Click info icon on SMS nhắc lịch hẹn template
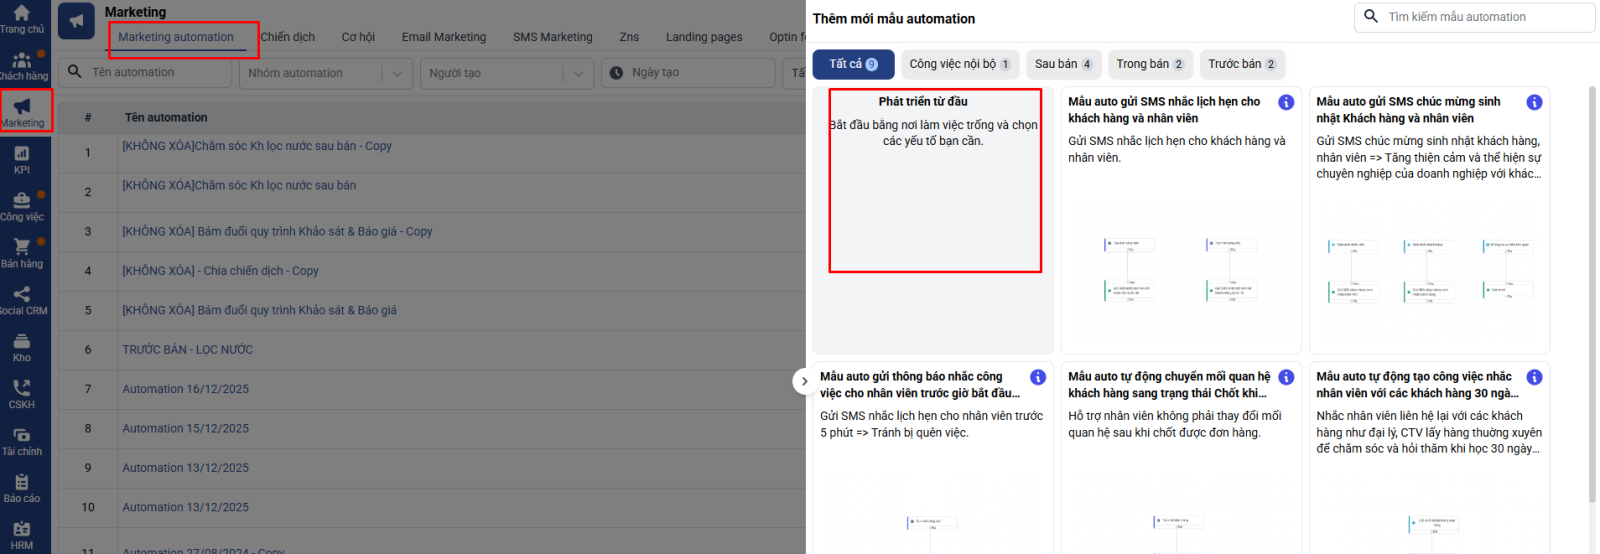The image size is (1600, 554). pos(1286,103)
